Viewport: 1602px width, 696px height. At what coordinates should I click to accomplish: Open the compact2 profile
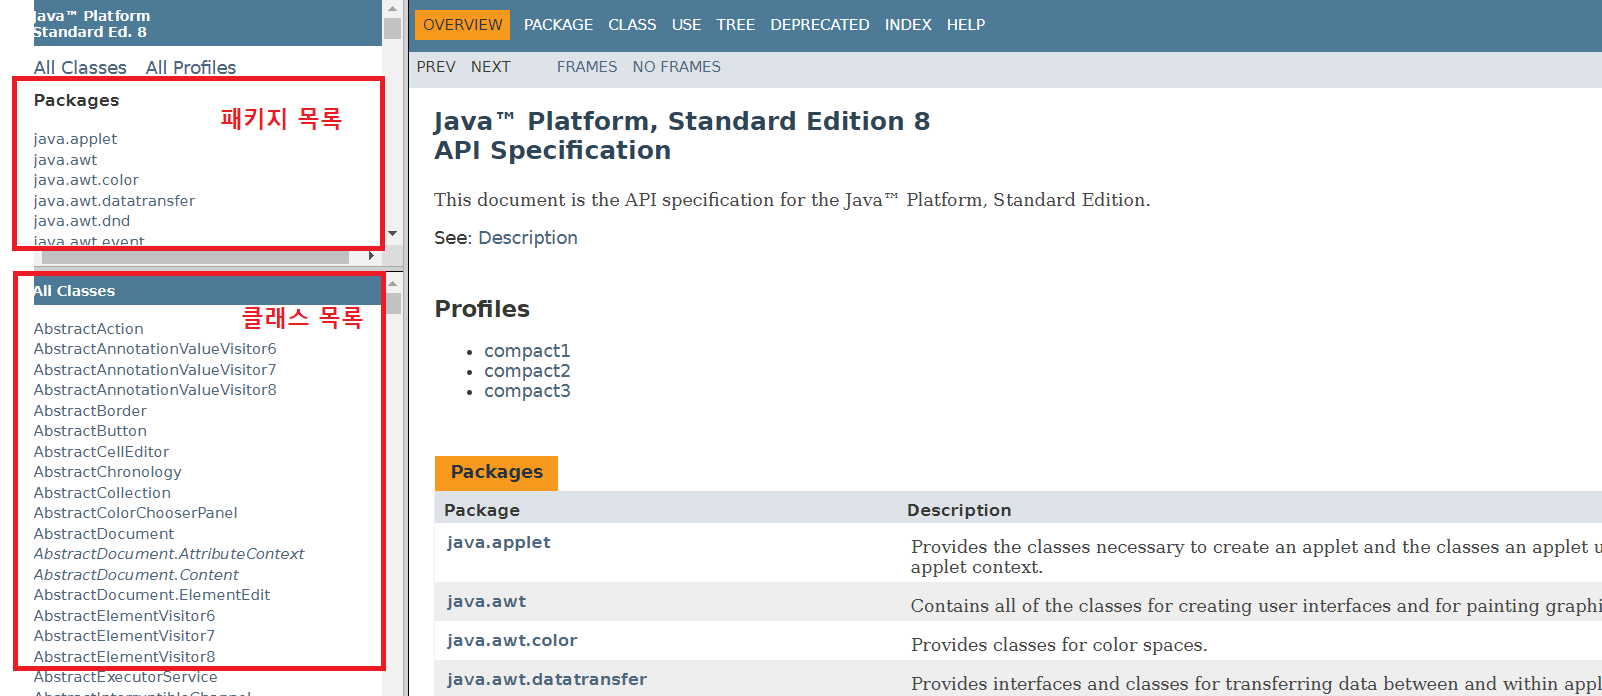point(527,371)
